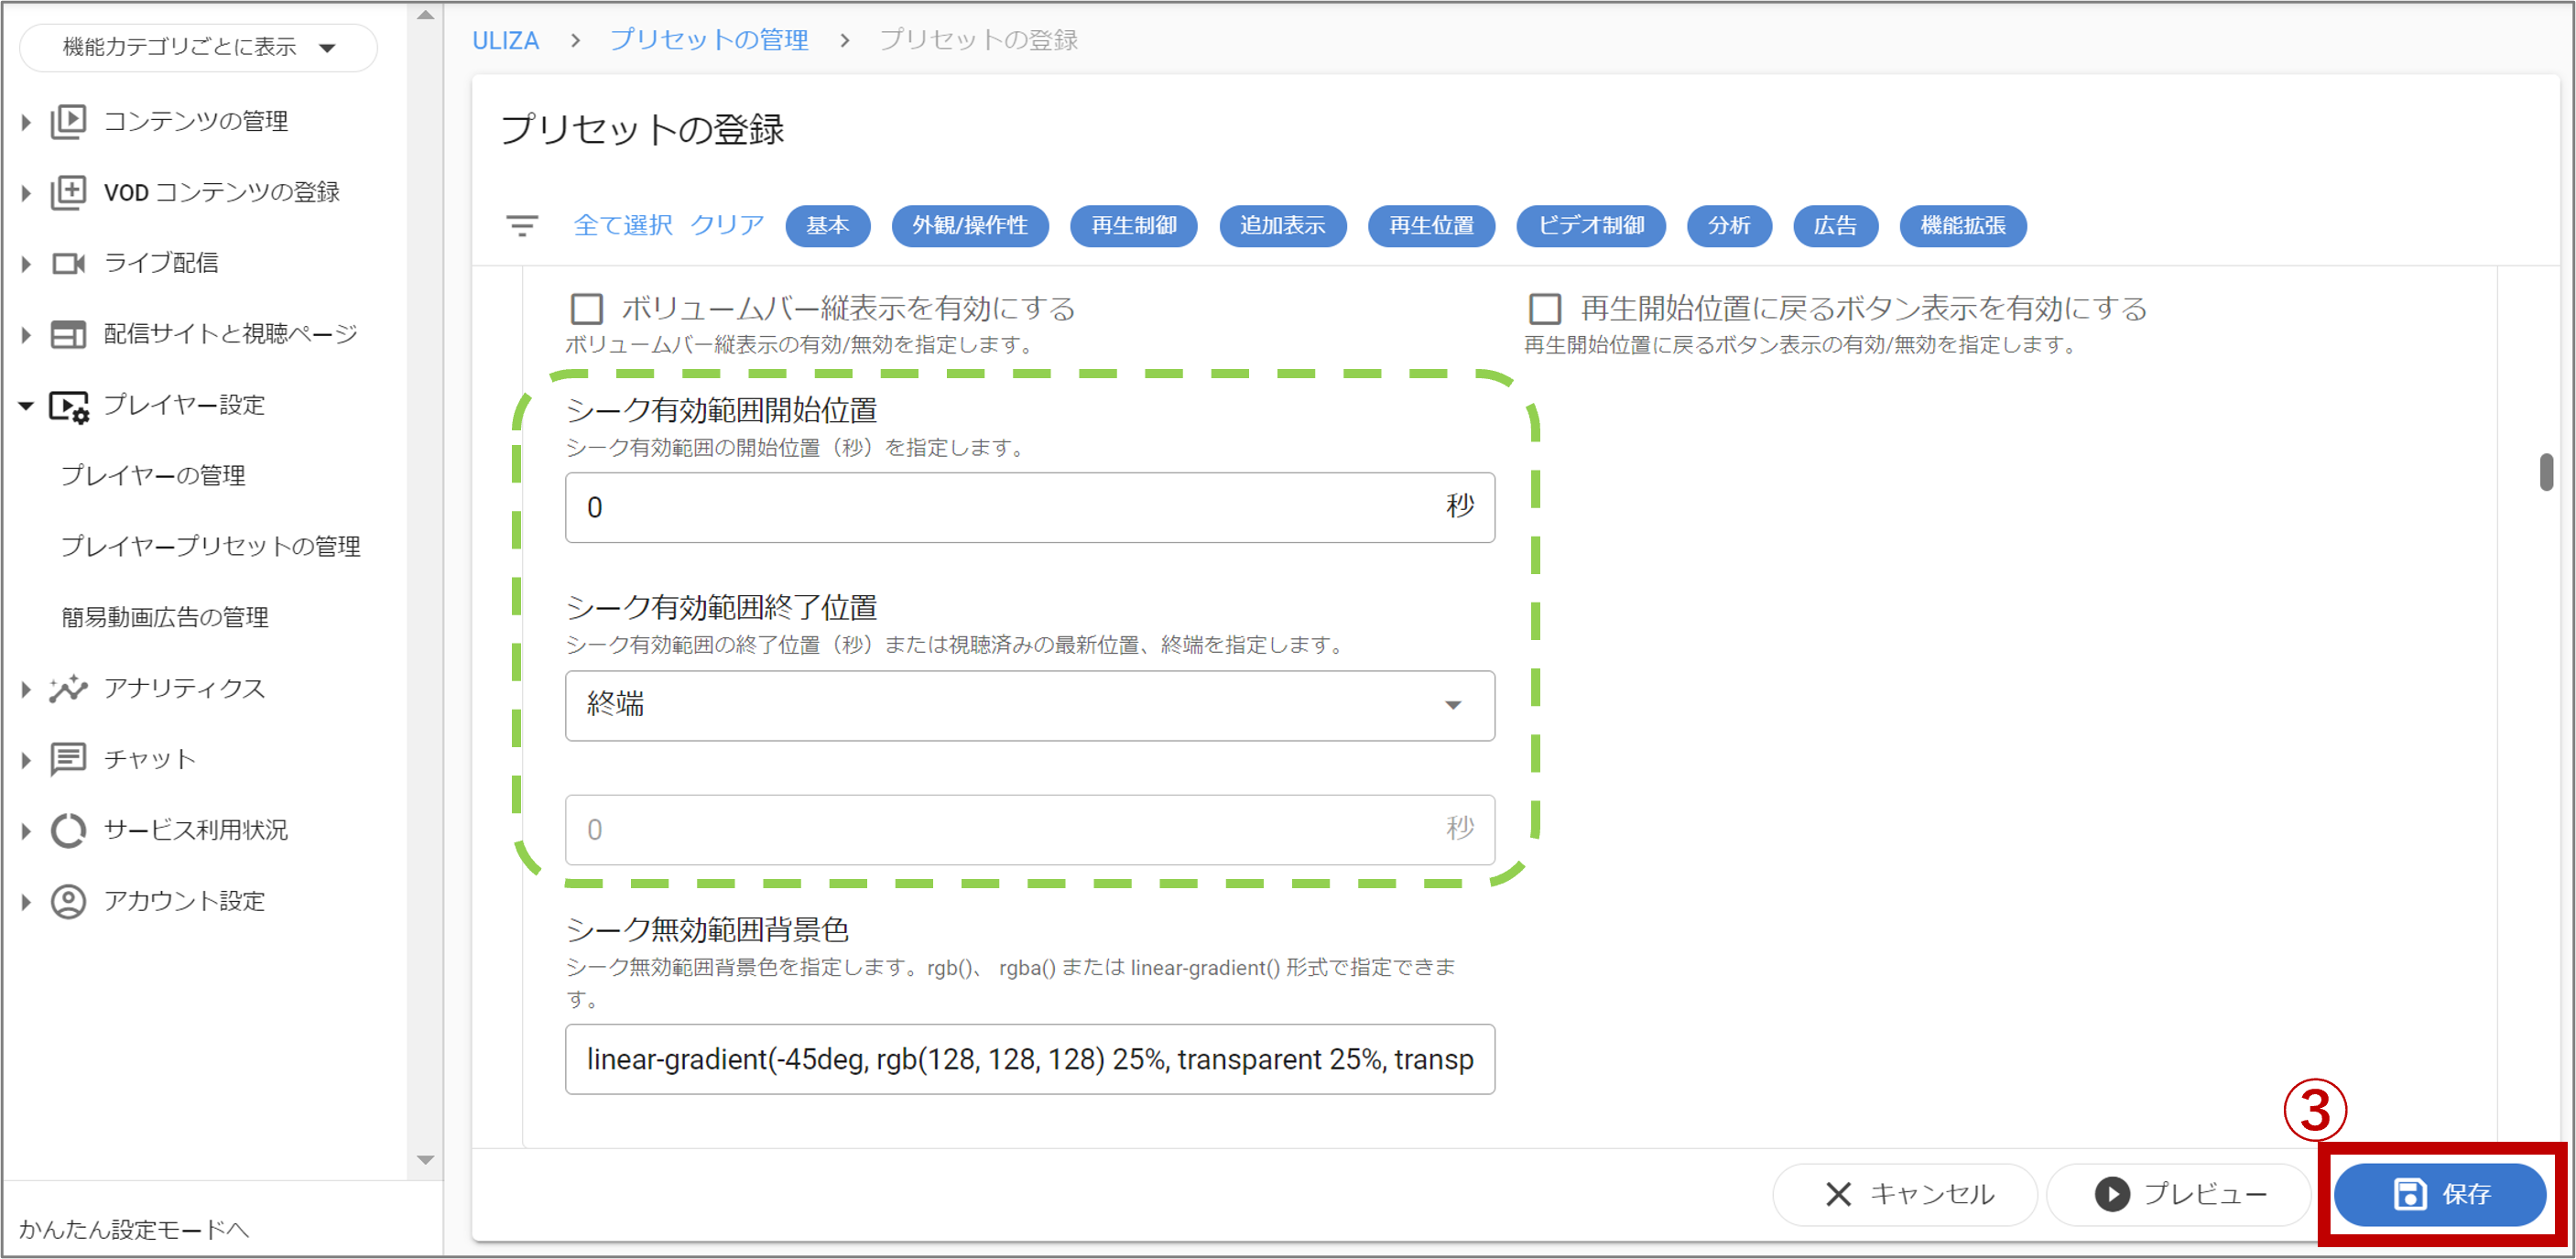Viewport: 2576px width, 1259px height.
Task: Click the ライブ配信 camera icon
Action: pyautogui.click(x=68, y=263)
